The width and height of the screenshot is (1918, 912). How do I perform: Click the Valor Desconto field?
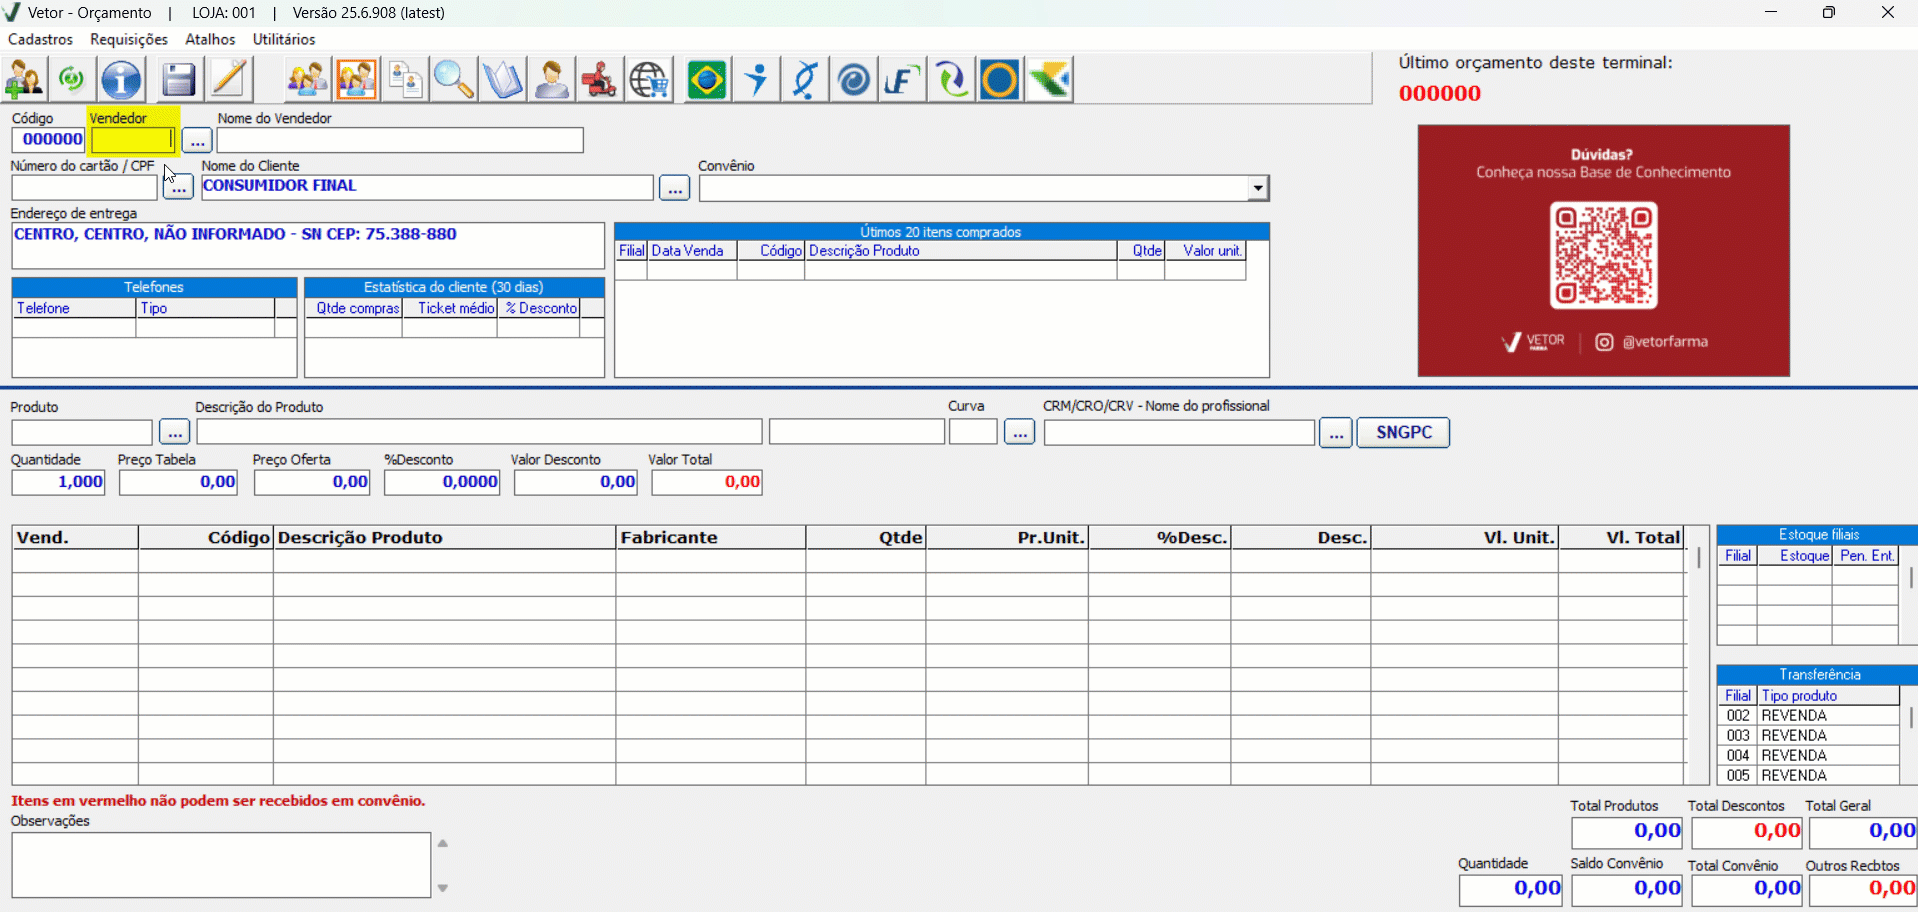tap(576, 482)
